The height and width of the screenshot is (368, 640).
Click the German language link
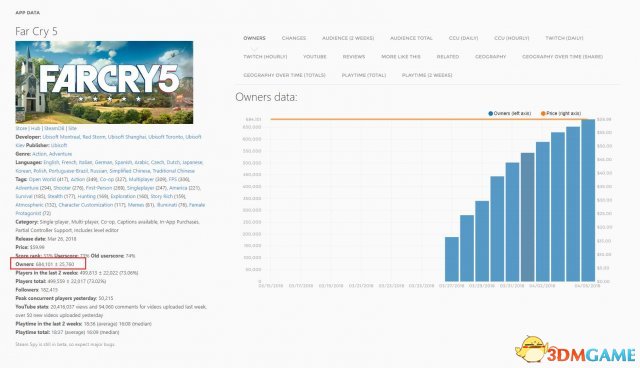[x=104, y=162]
